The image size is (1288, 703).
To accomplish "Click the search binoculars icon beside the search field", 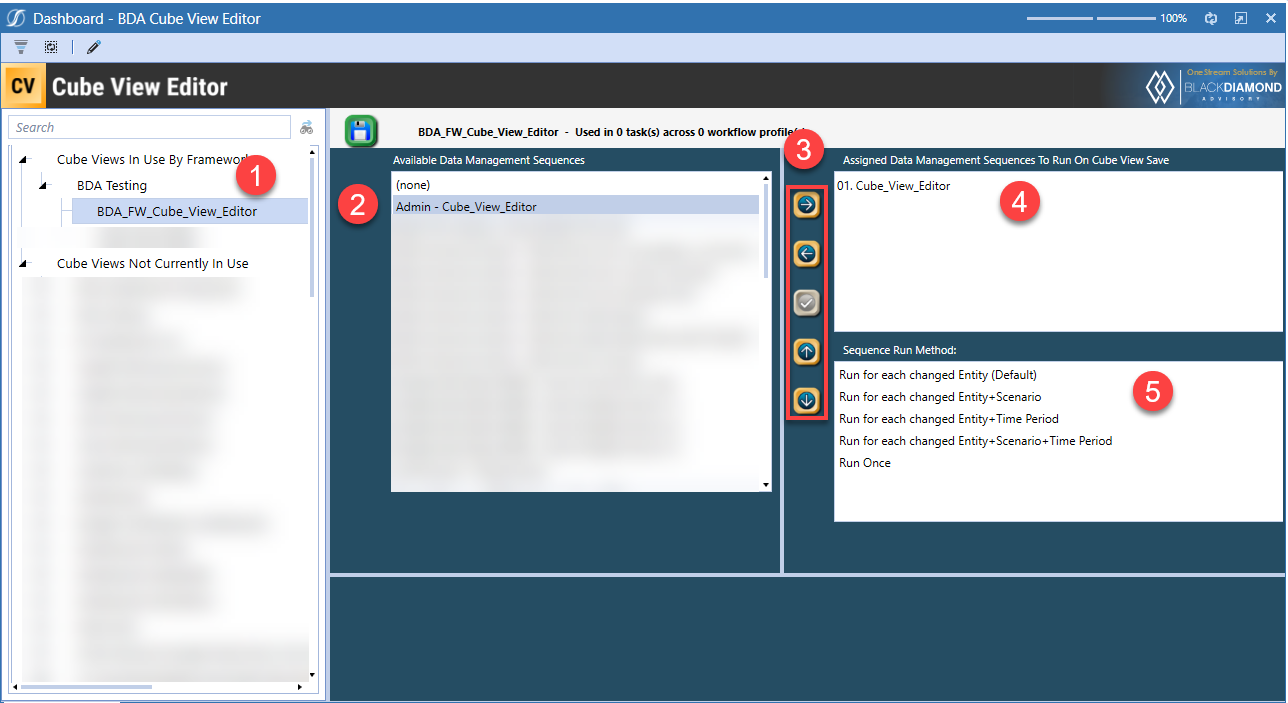I will click(x=307, y=127).
